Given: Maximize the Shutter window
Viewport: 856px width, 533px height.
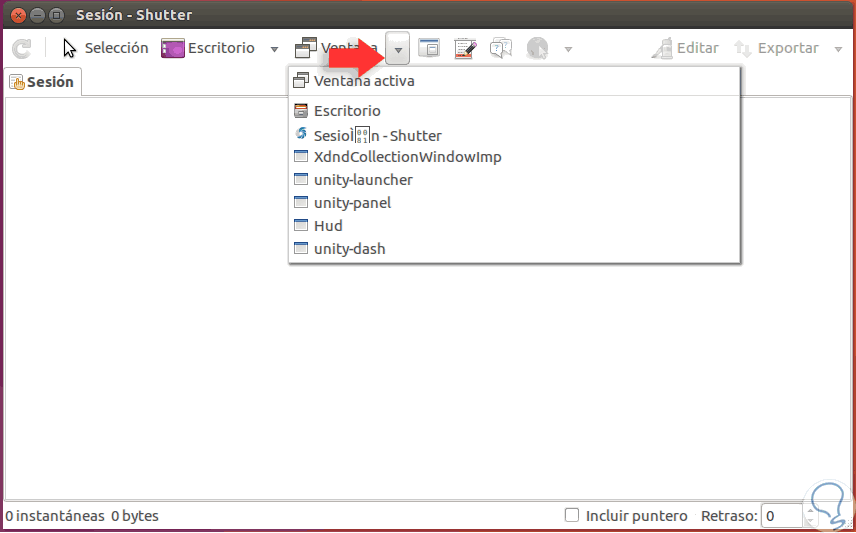Looking at the screenshot, I should pos(56,15).
